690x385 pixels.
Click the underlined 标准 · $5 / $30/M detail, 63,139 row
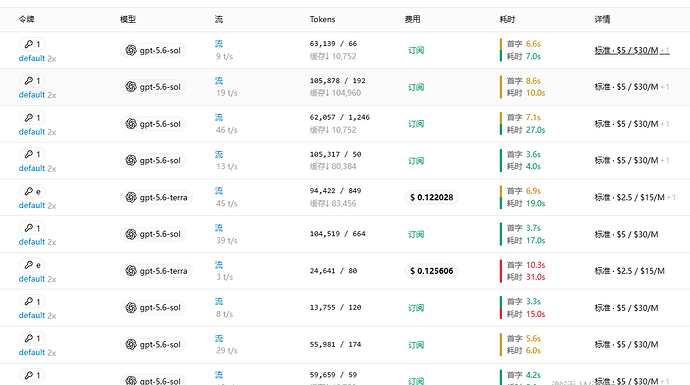626,50
